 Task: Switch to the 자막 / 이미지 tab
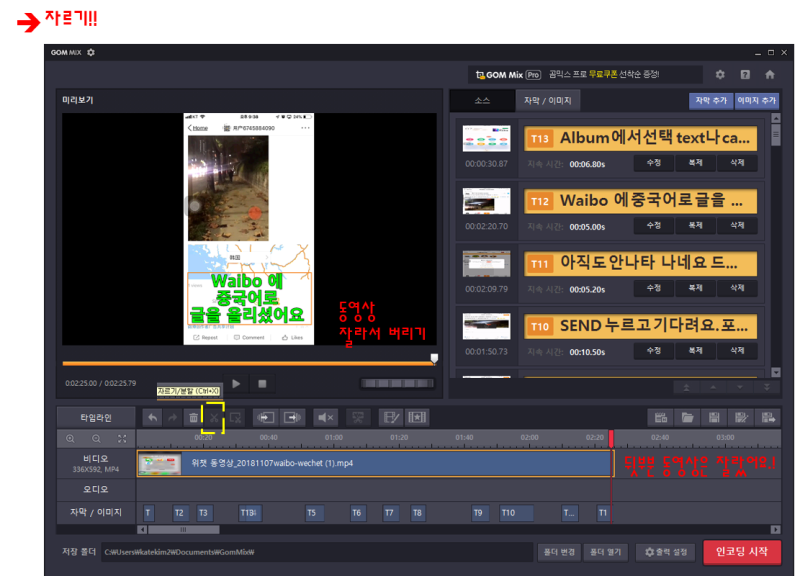[x=547, y=101]
